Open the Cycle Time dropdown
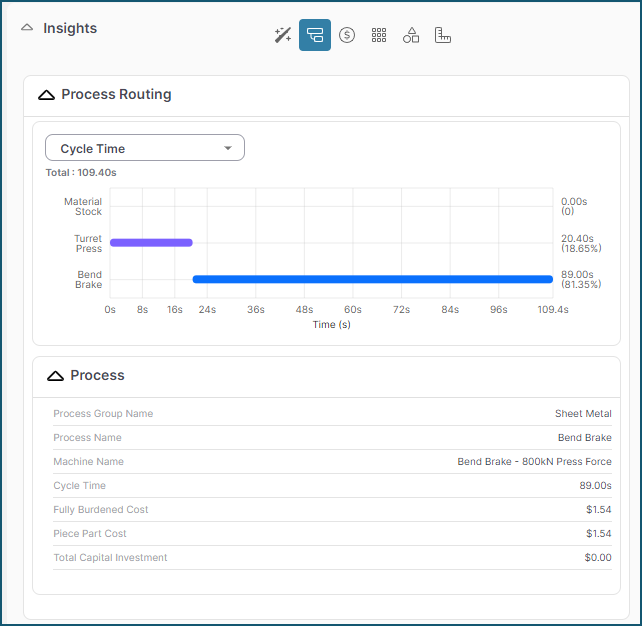This screenshot has width=642, height=626. click(x=145, y=148)
